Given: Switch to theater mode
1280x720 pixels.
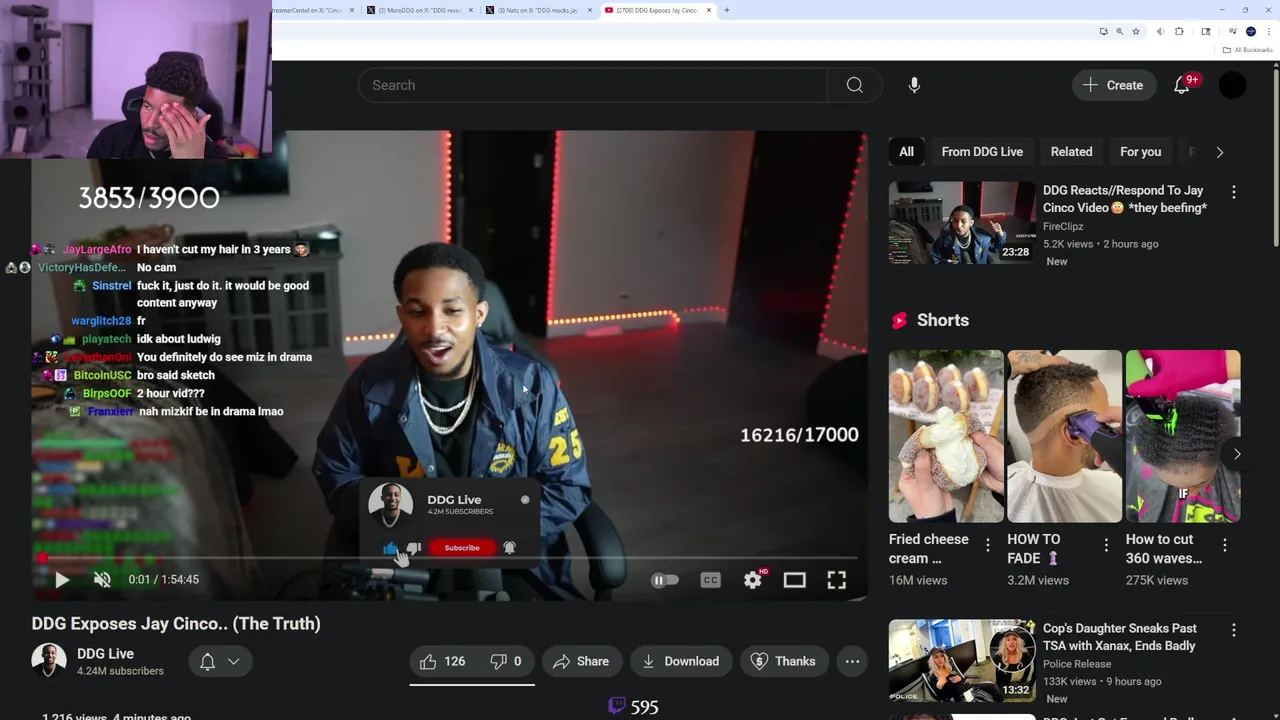Looking at the screenshot, I should pos(794,580).
